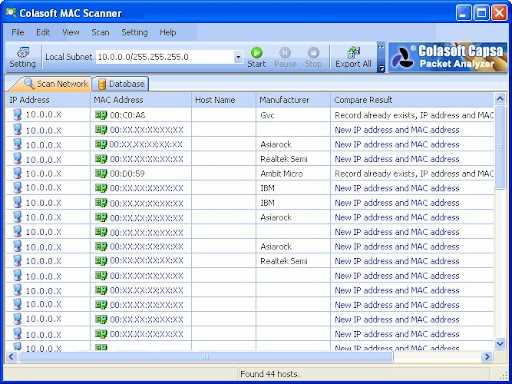Viewport: 512px width, 384px height.
Task: Click the host icon in the Gvc row
Action: coord(17,115)
